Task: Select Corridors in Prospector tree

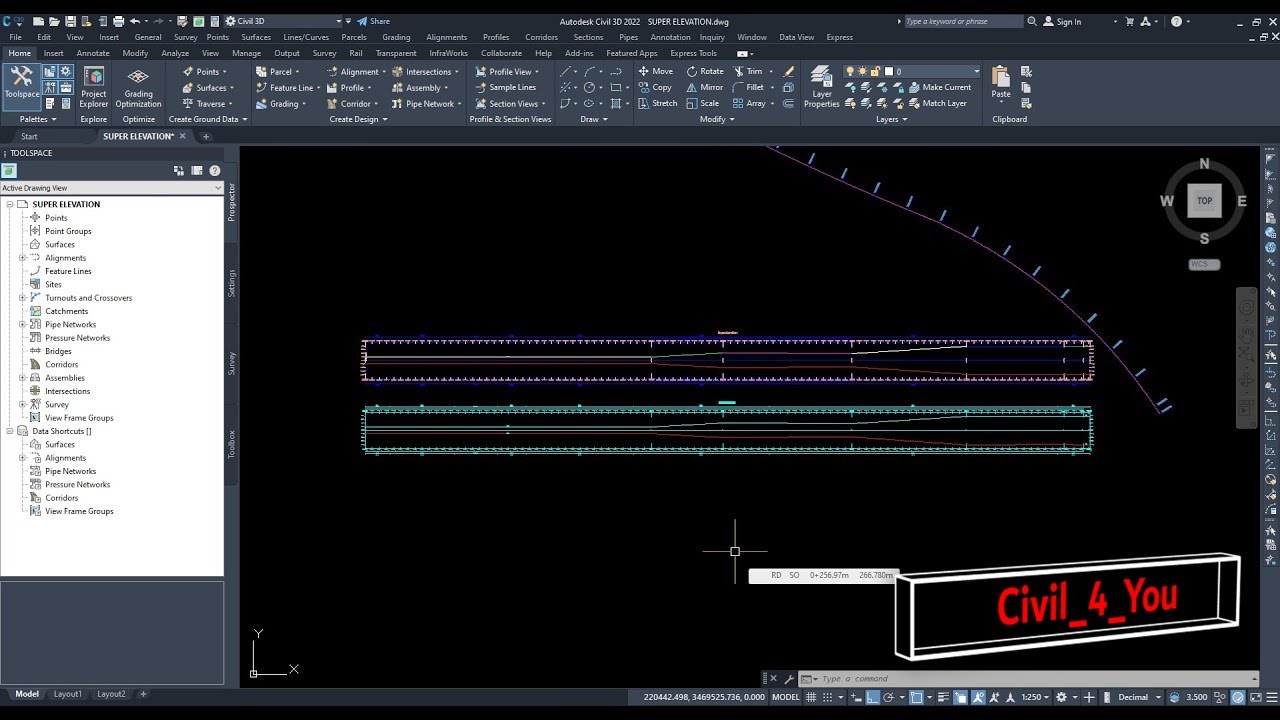Action: 61,364
